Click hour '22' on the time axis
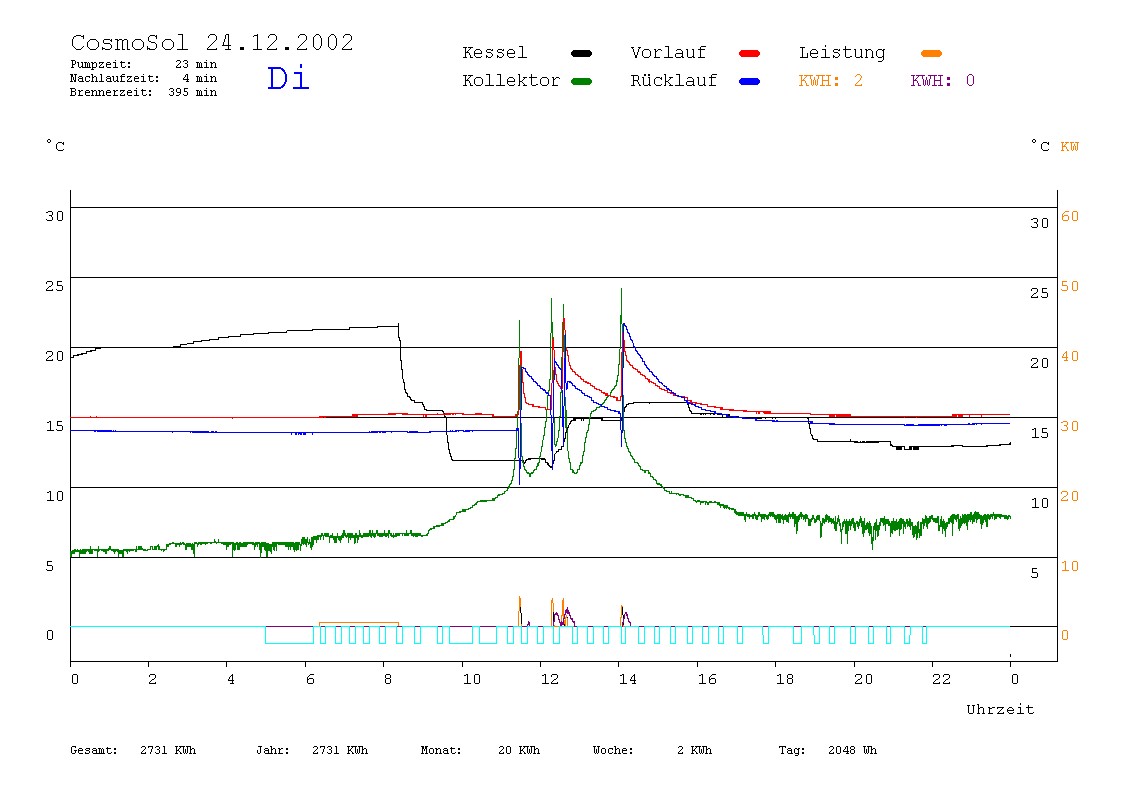The height and width of the screenshot is (812, 1148). click(942, 679)
